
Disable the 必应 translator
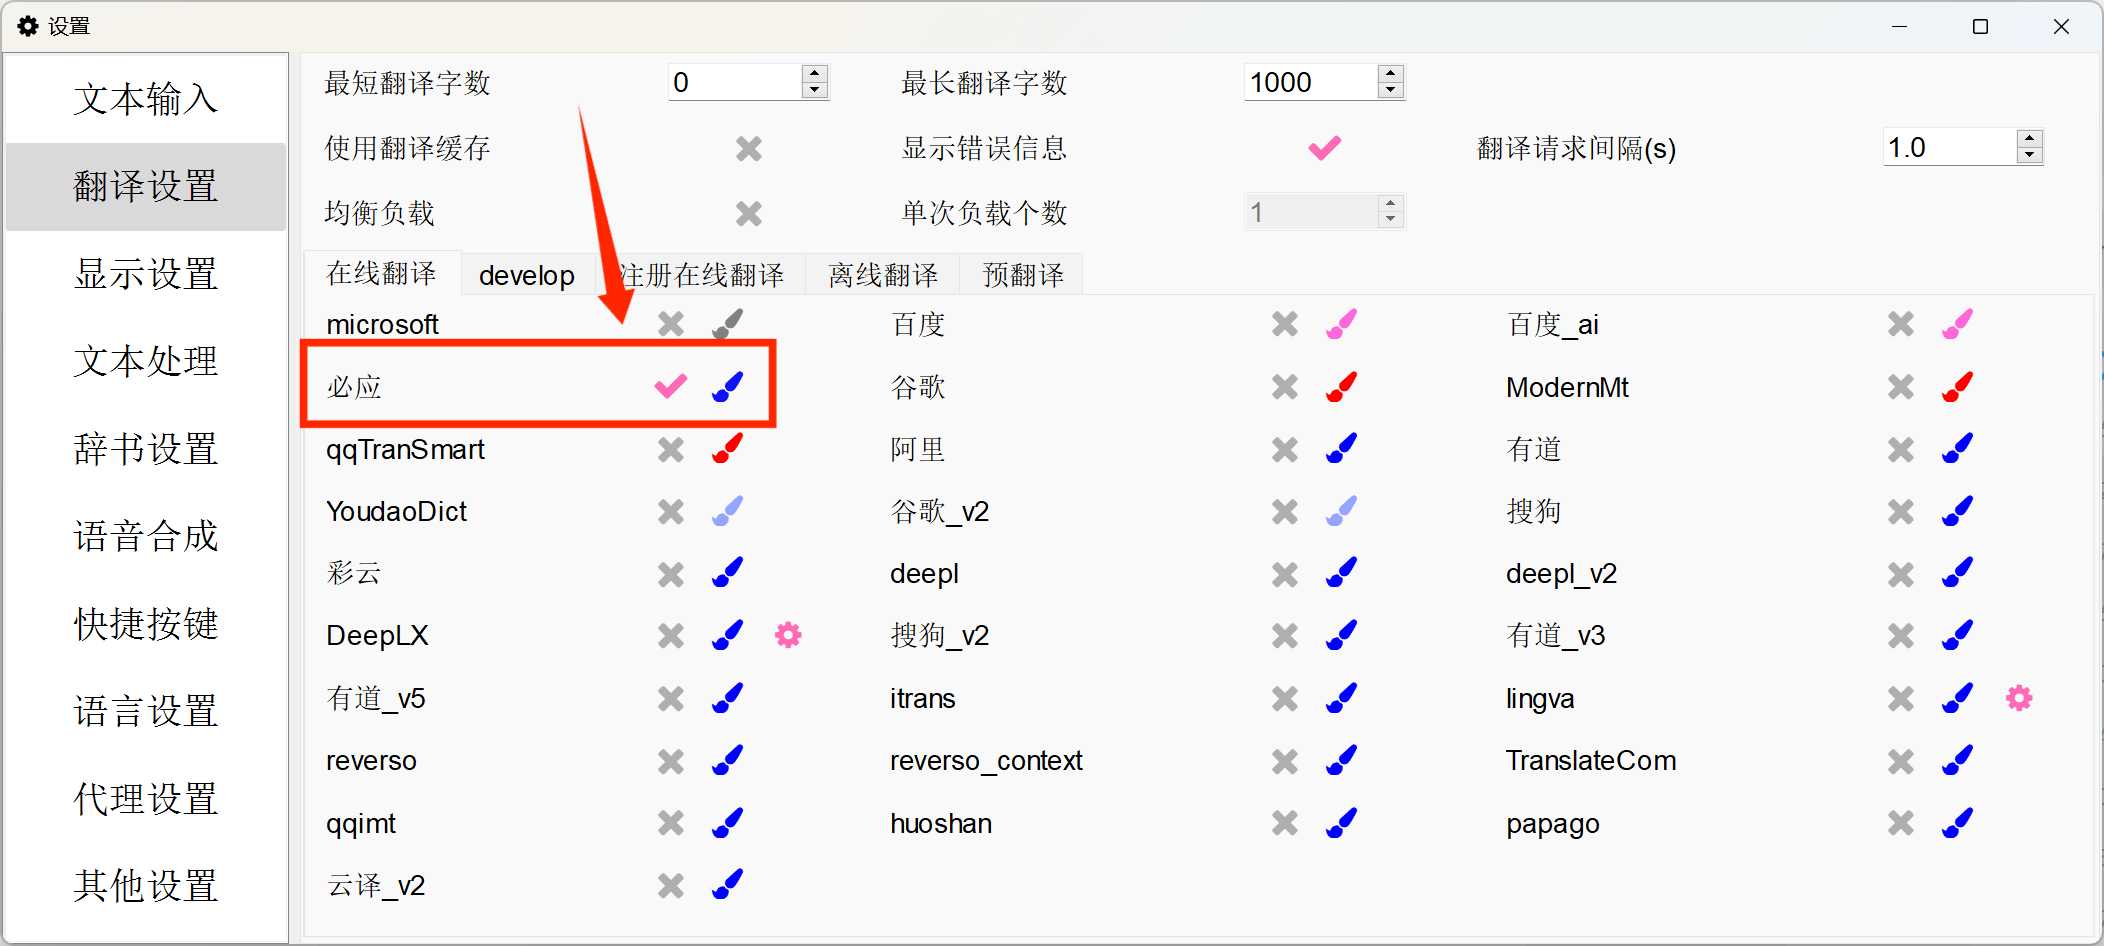(671, 386)
